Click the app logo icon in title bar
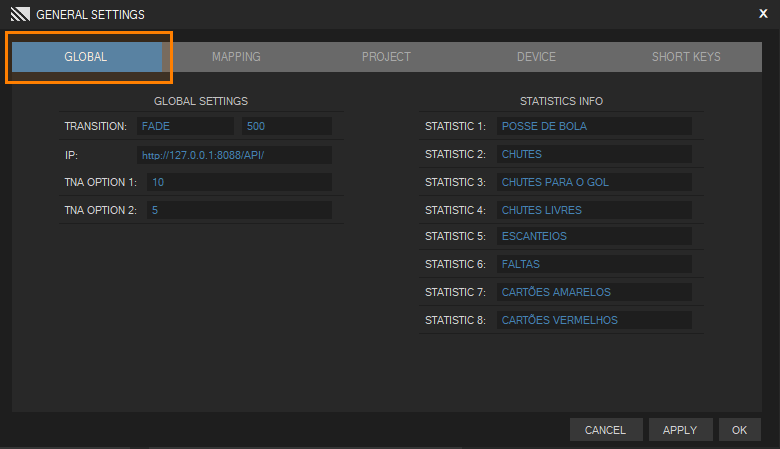This screenshot has width=780, height=449. (x=20, y=14)
